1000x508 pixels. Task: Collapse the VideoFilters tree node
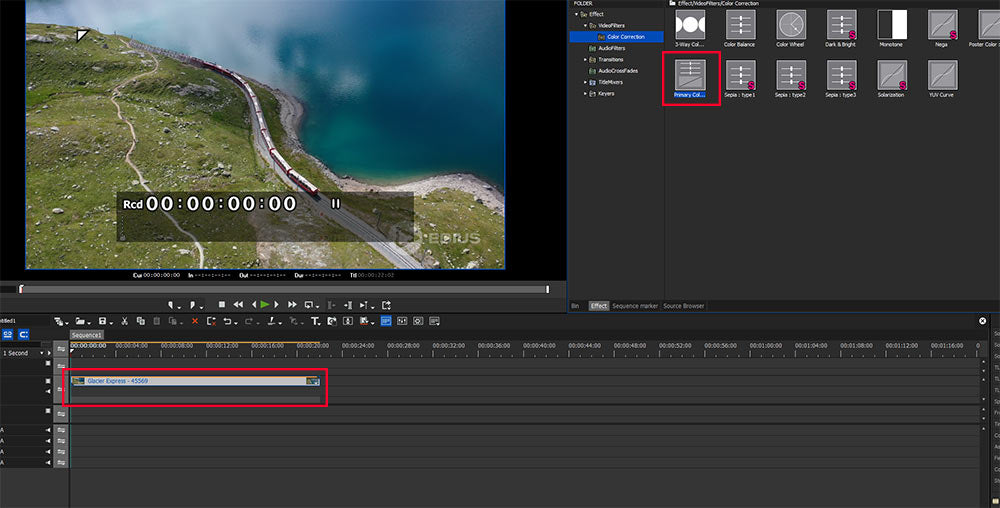tap(586, 25)
